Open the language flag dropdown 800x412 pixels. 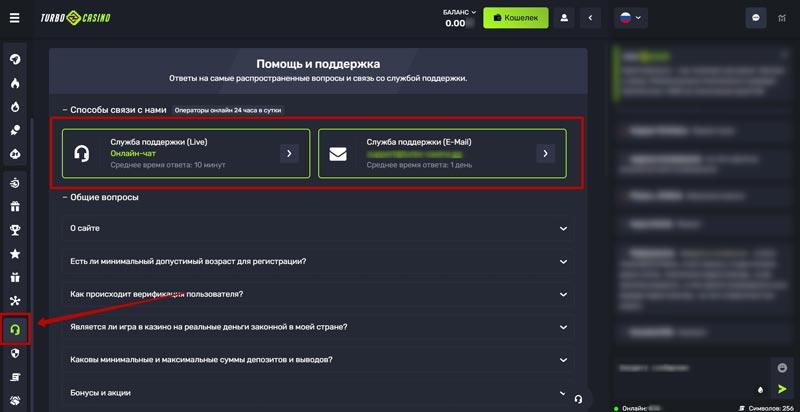point(631,18)
